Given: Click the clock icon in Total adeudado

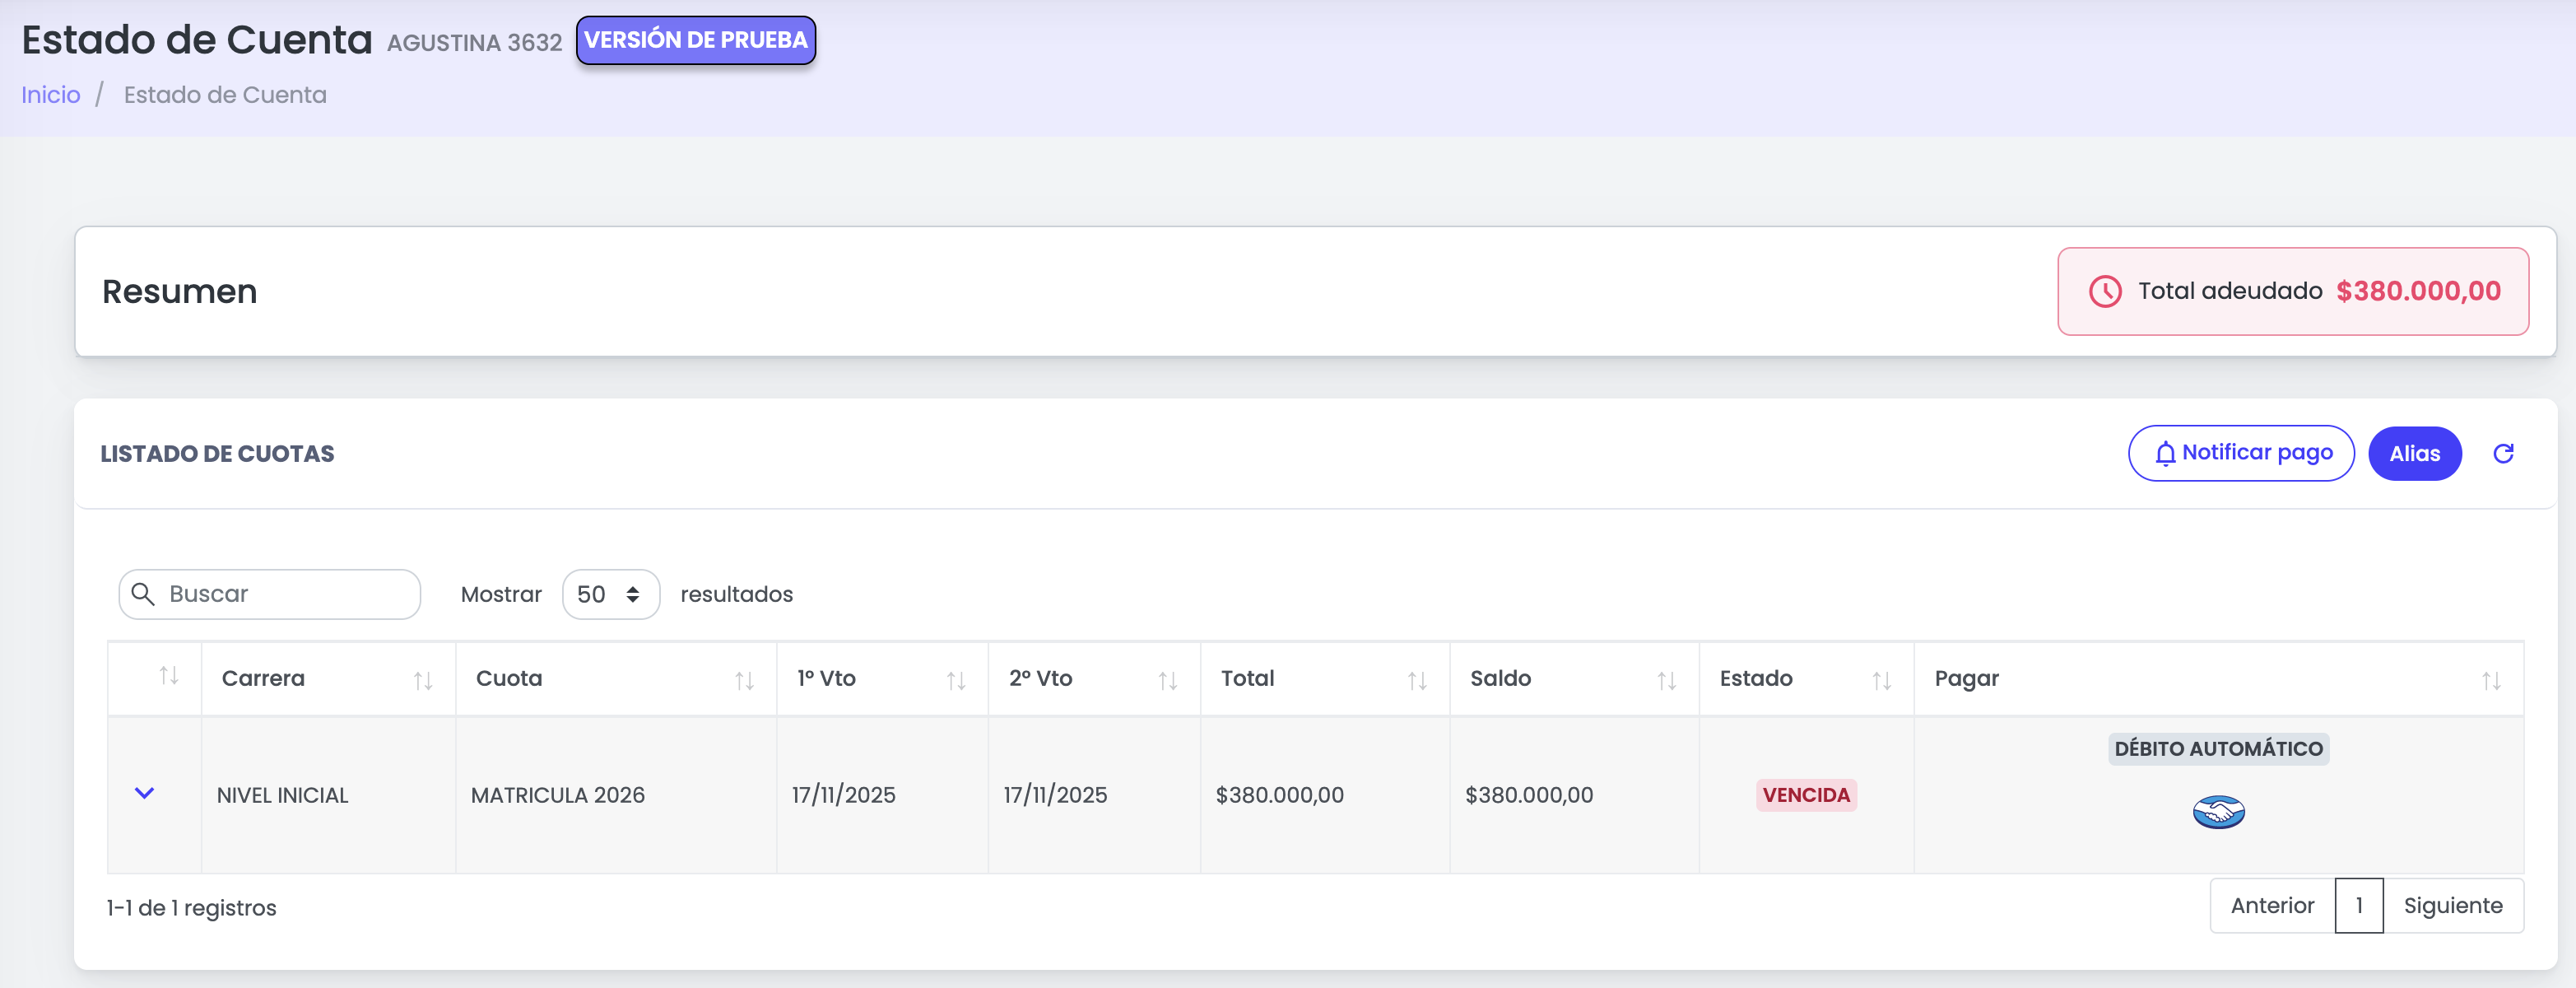Looking at the screenshot, I should tap(2105, 291).
